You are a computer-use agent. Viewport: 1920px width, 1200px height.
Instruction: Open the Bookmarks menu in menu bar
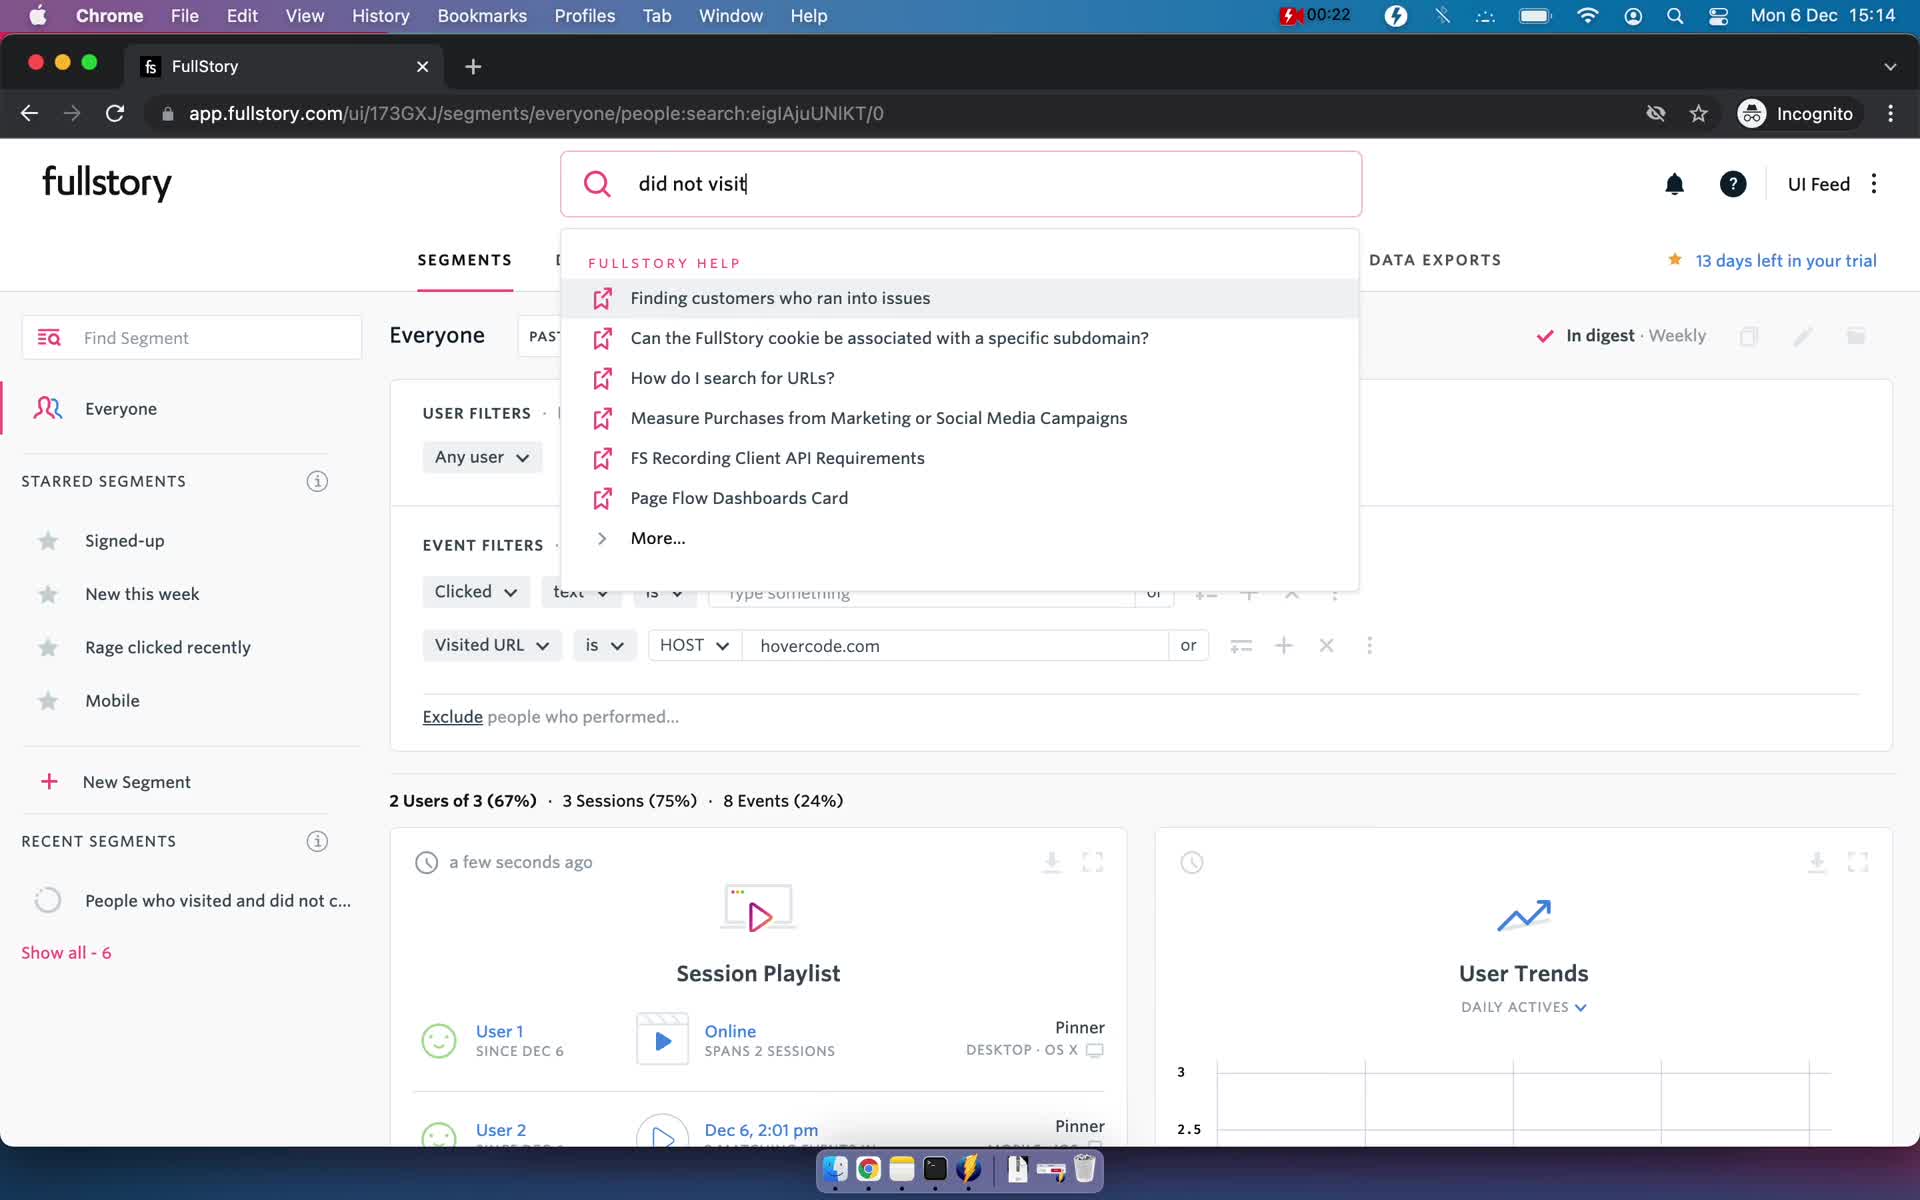click(x=482, y=16)
